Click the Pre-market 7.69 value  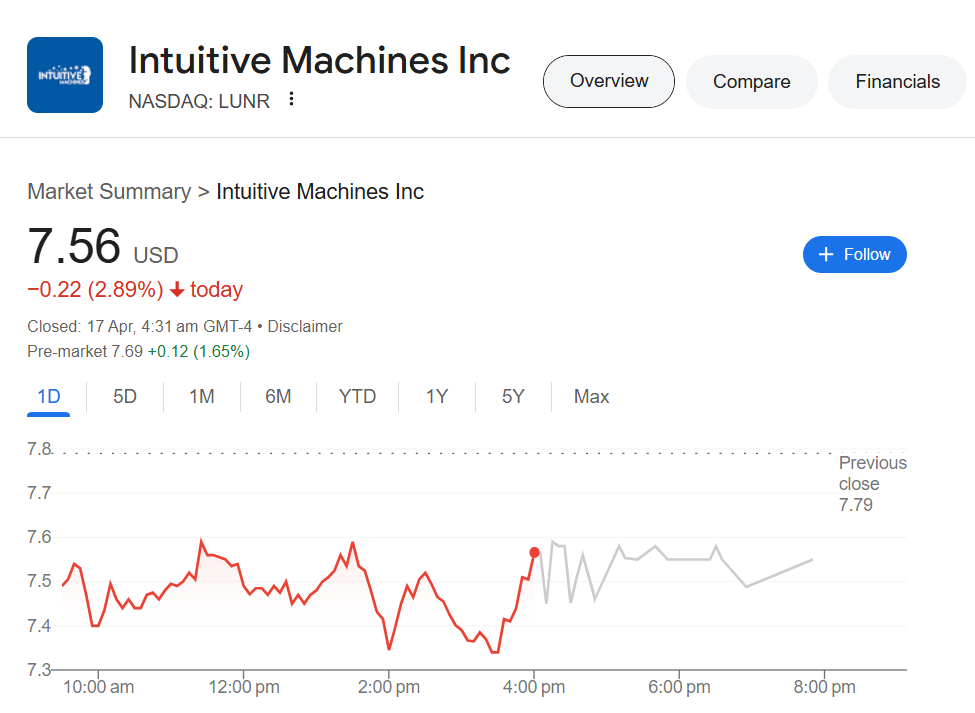(85, 352)
